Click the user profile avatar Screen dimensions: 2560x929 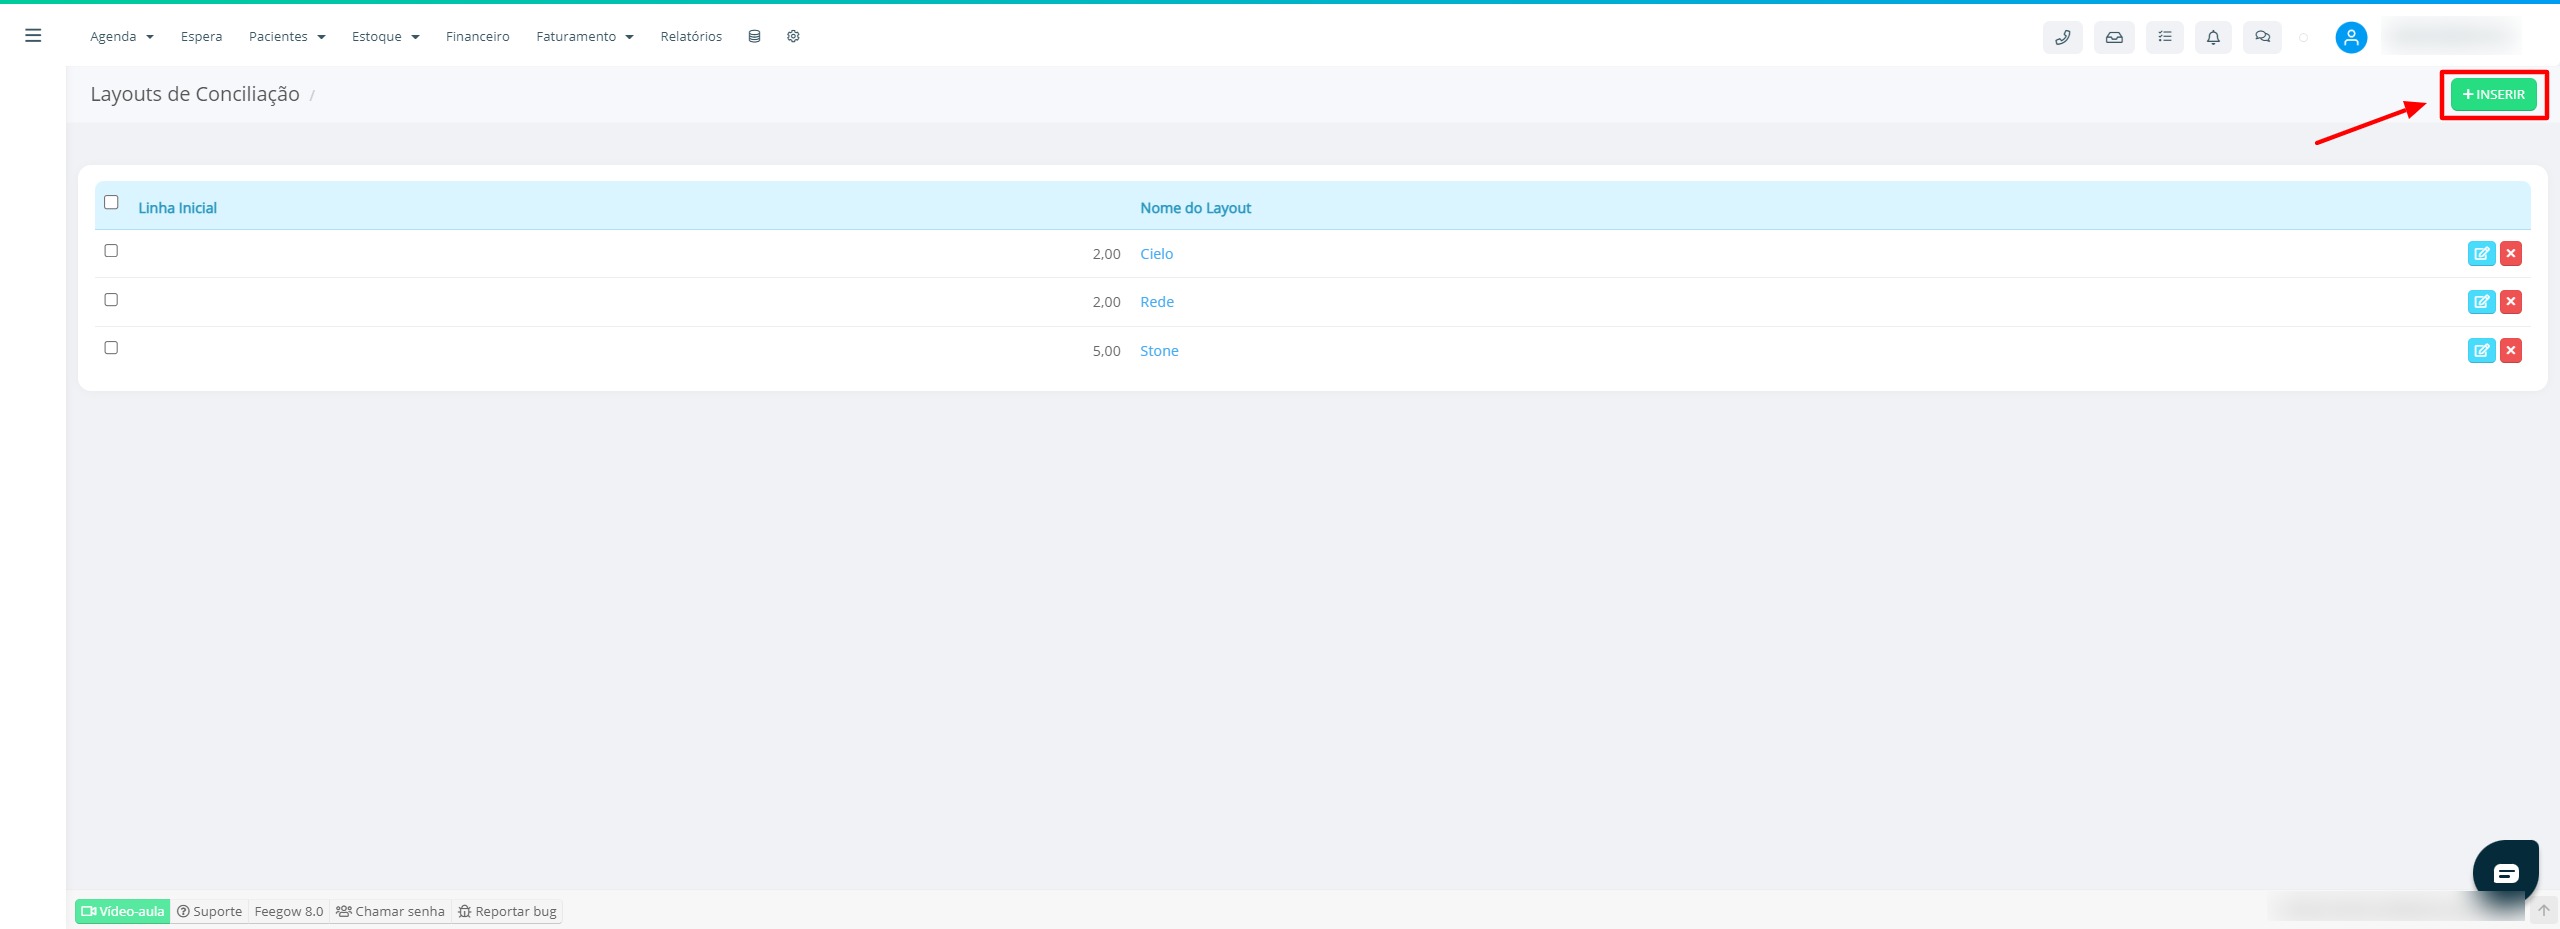pos(2351,38)
